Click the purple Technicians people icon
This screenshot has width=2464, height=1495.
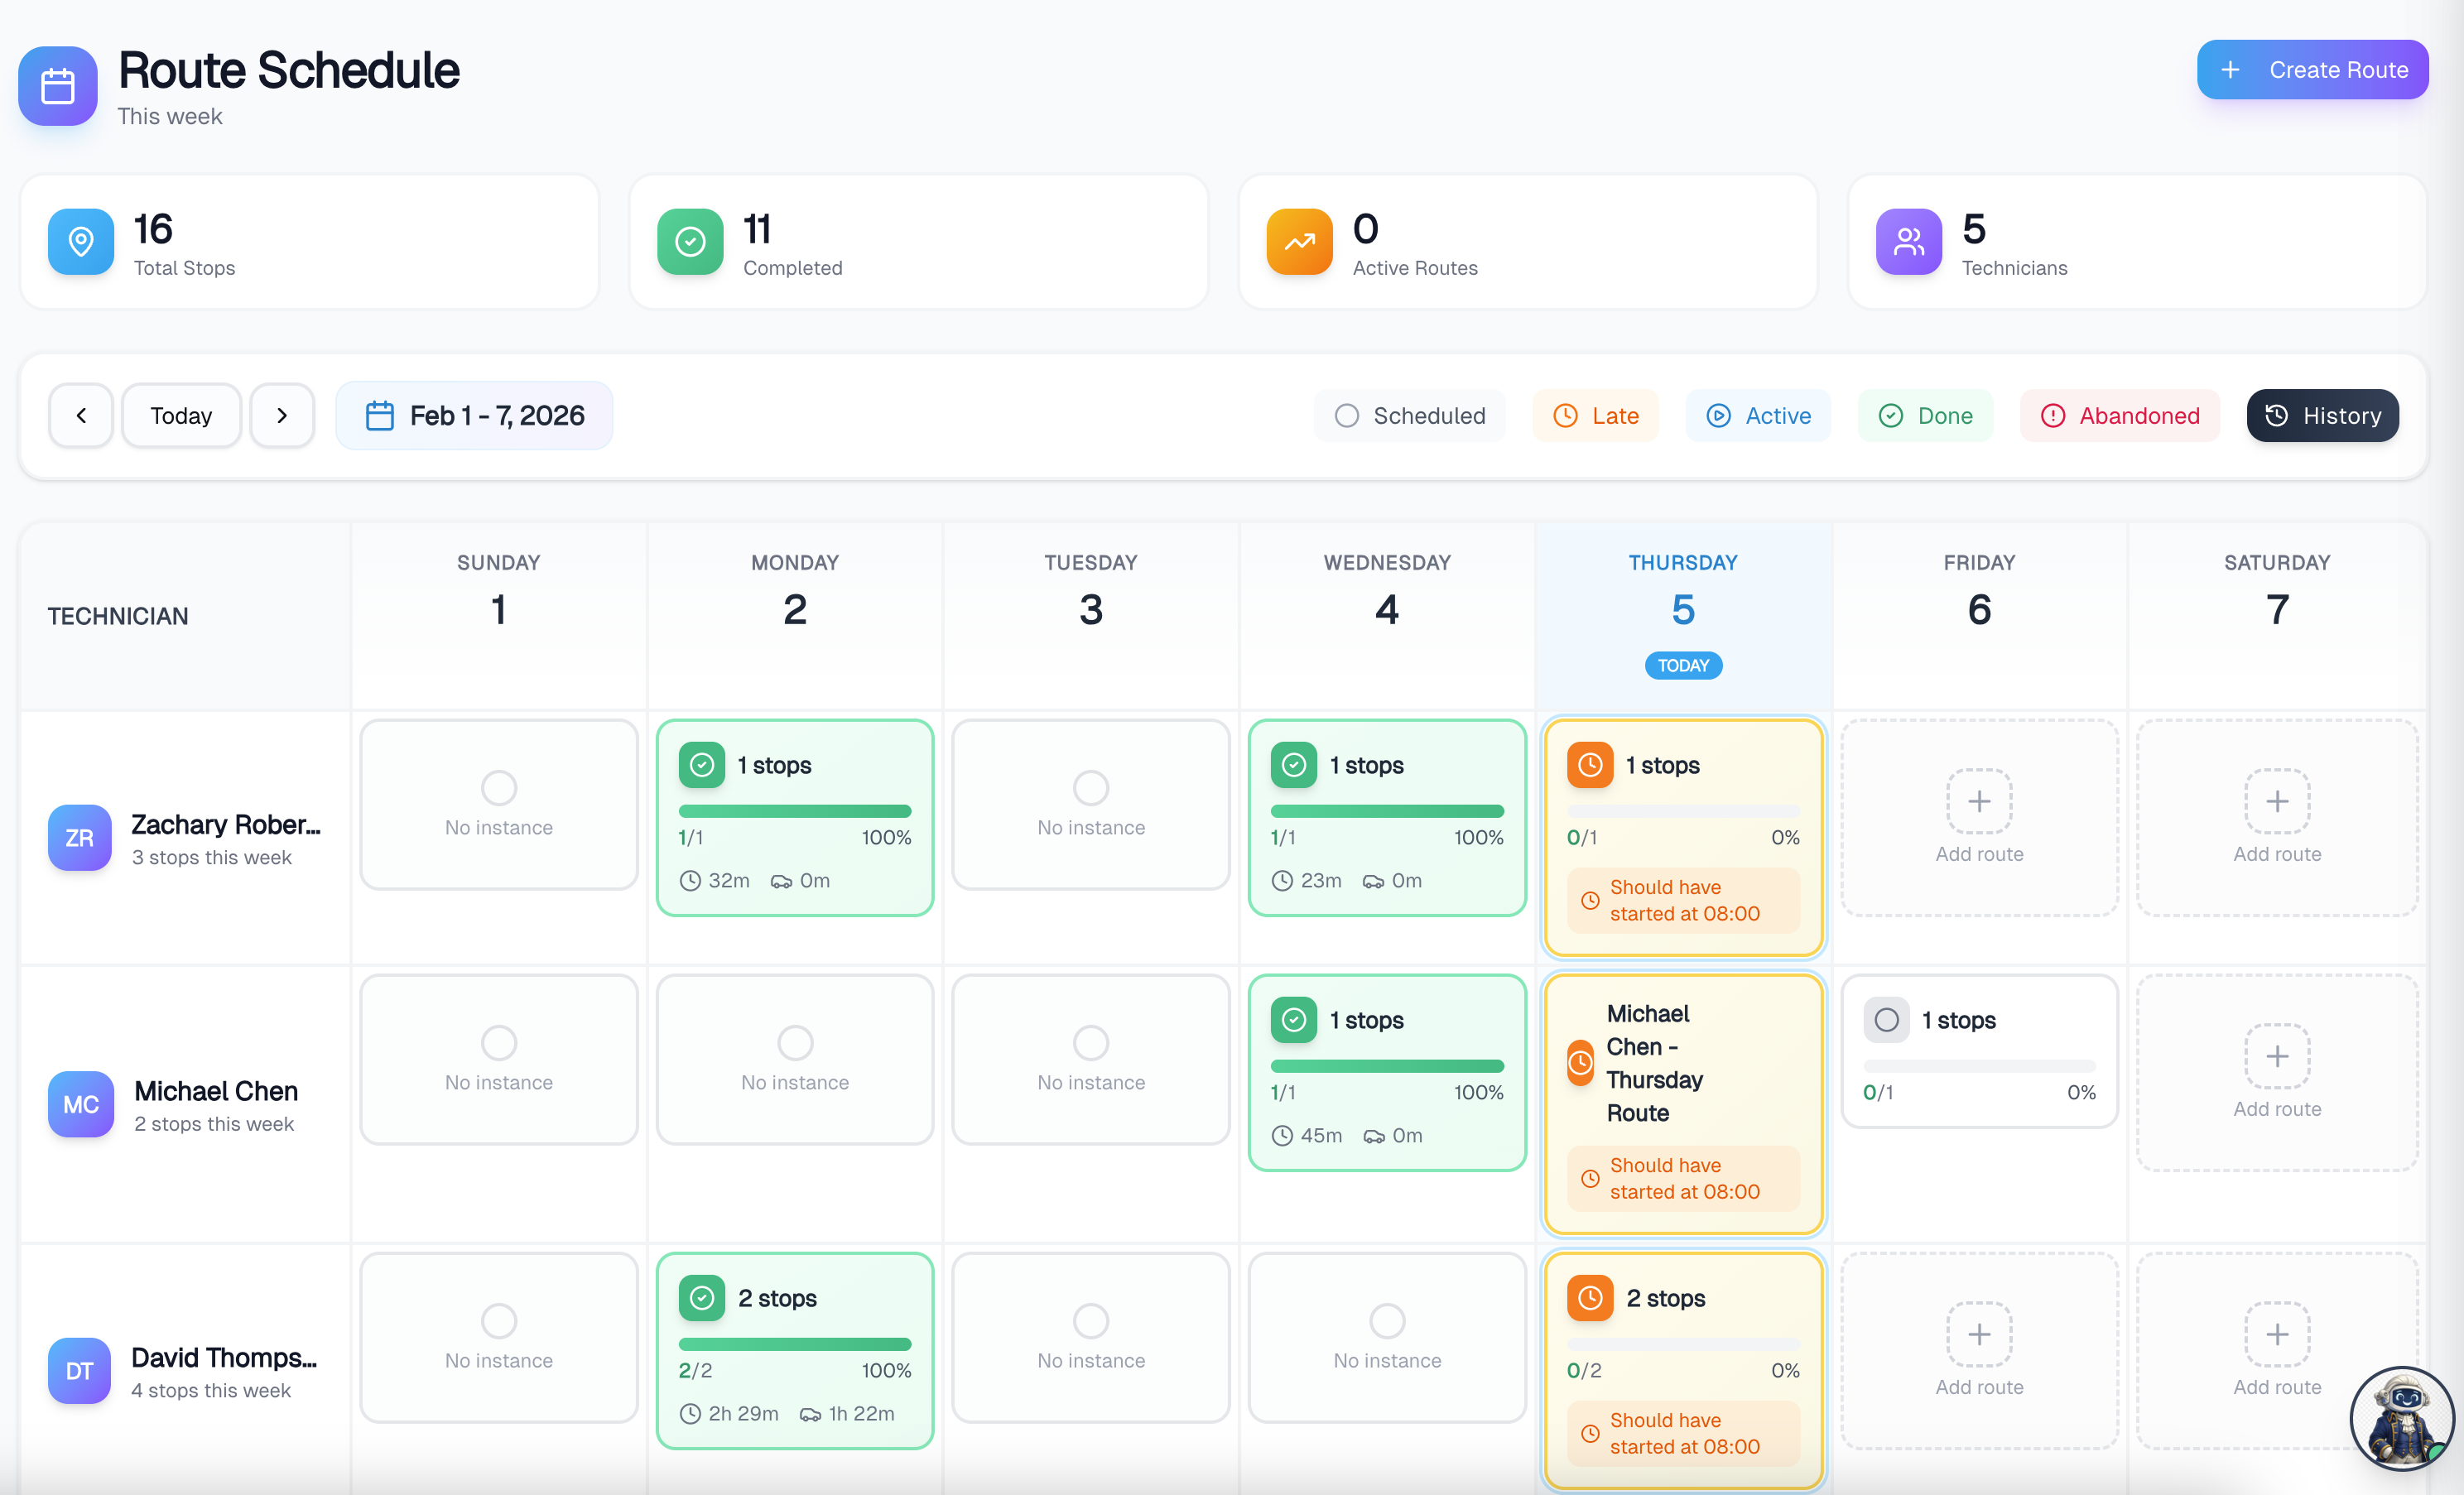point(1908,241)
